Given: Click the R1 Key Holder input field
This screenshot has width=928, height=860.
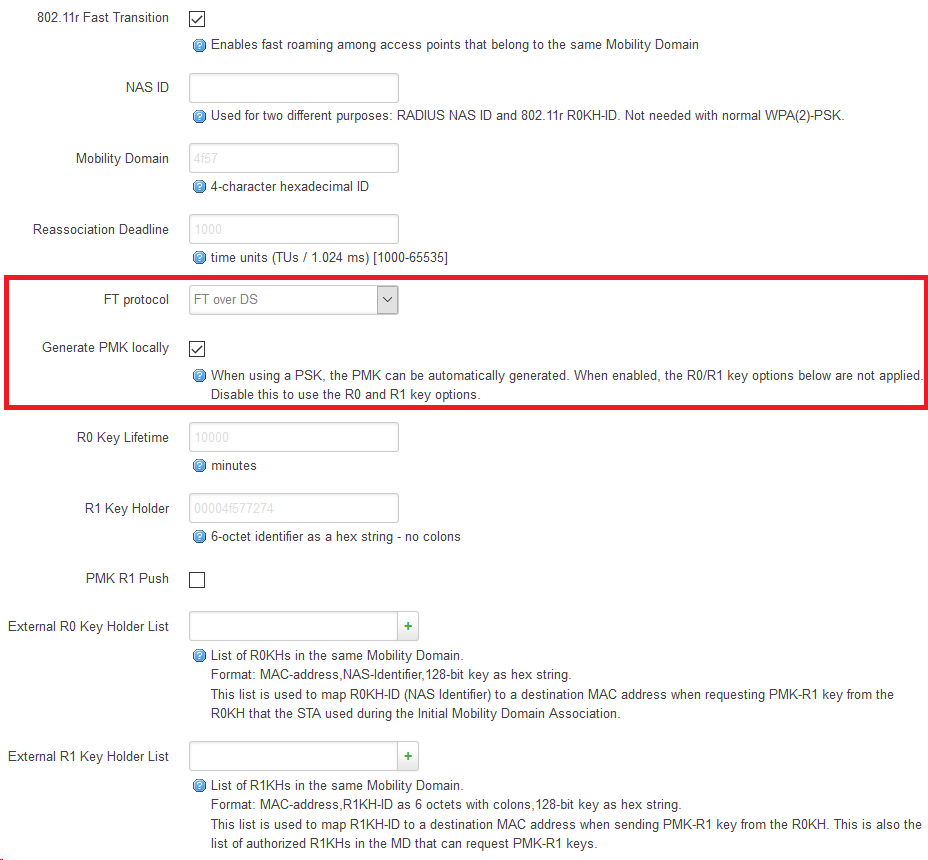Looking at the screenshot, I should (x=294, y=508).
